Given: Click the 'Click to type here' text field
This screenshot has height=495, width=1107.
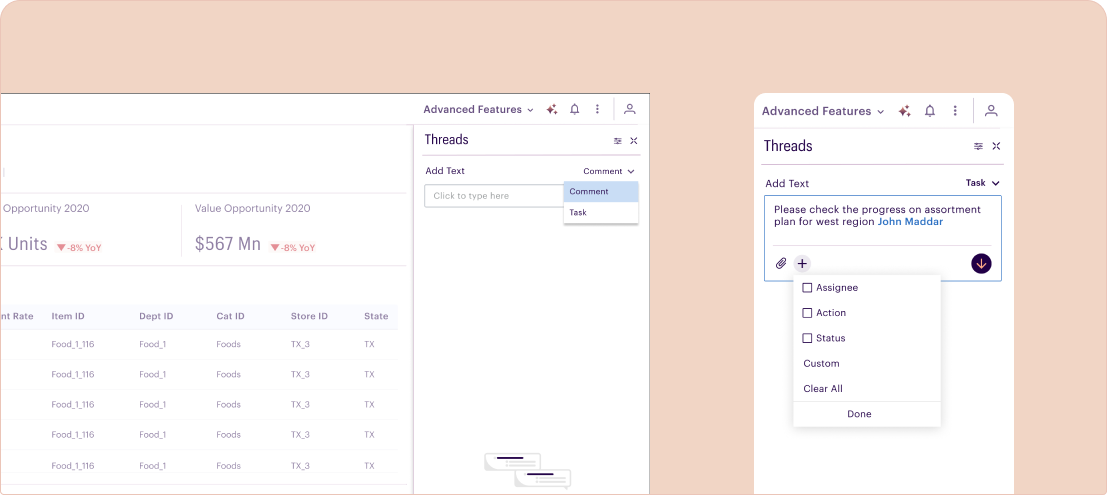Looking at the screenshot, I should pos(494,196).
